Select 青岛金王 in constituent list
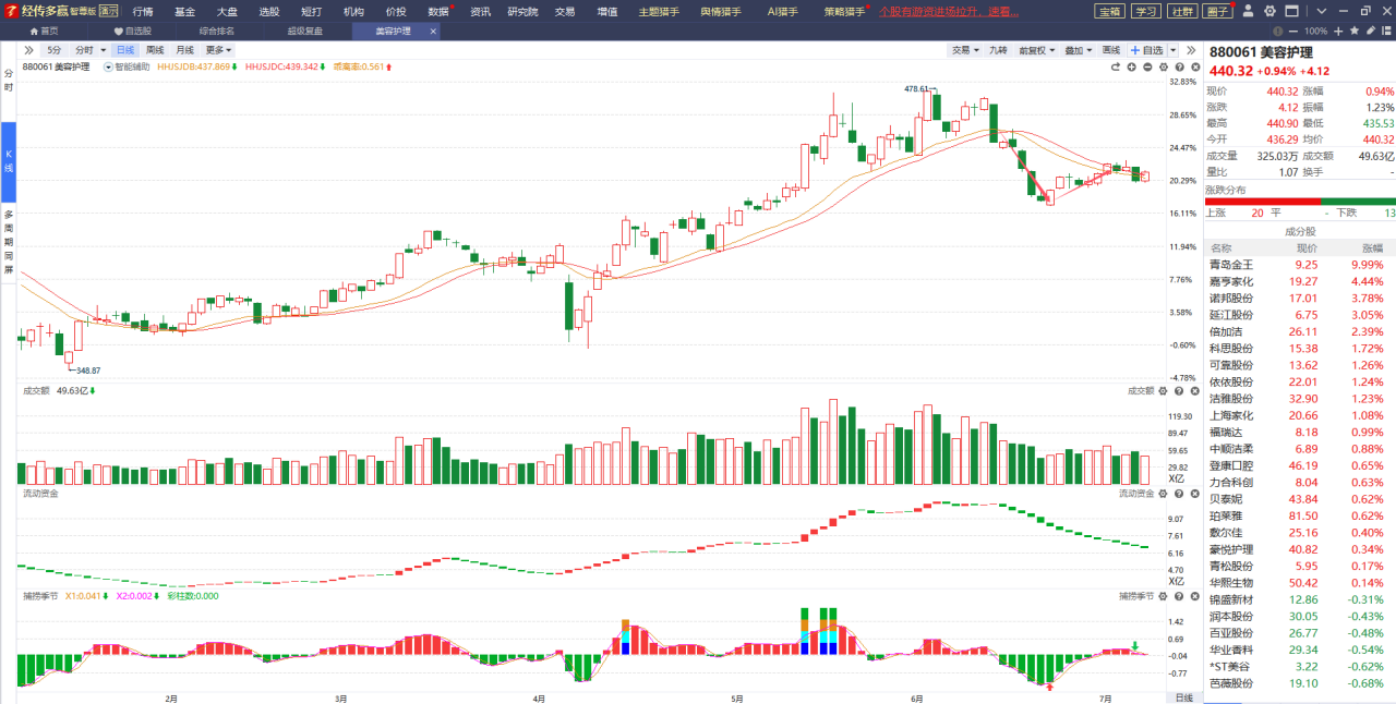This screenshot has width=1396, height=704. pos(1300,264)
